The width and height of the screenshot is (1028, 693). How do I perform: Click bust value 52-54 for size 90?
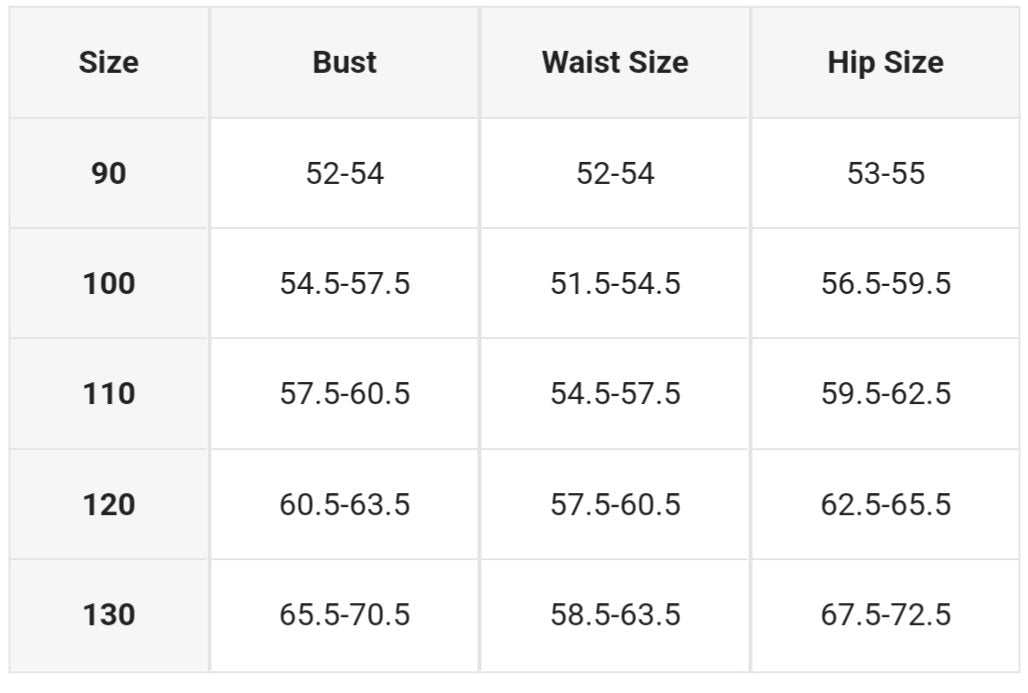345,173
